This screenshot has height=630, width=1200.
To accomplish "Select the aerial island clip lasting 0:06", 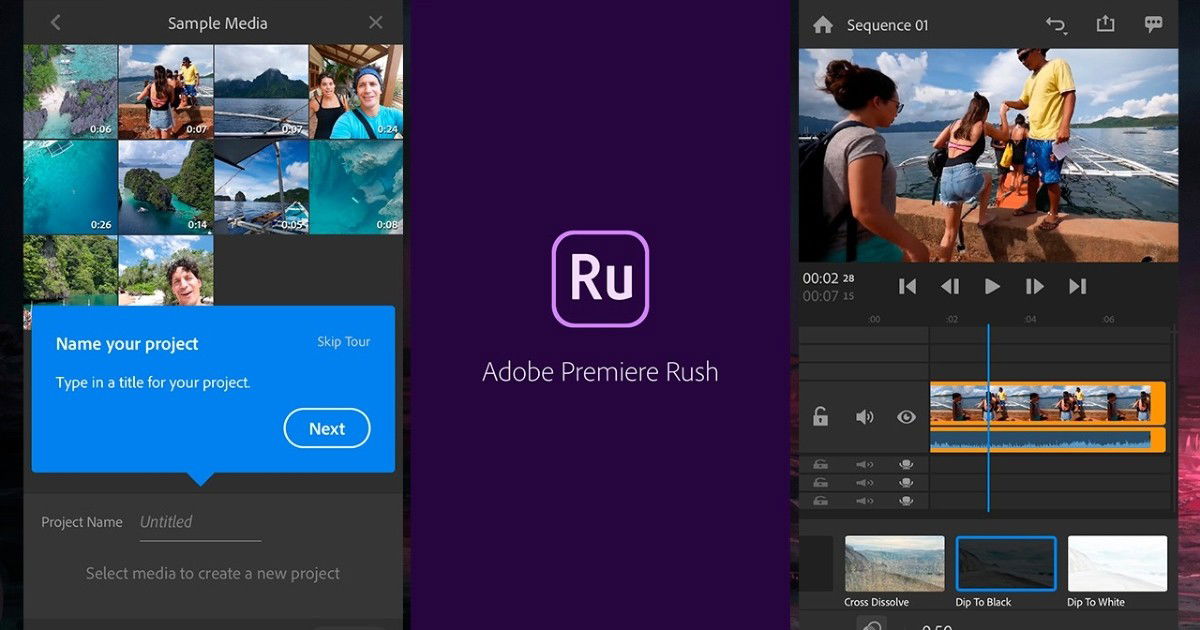I will coord(70,91).
